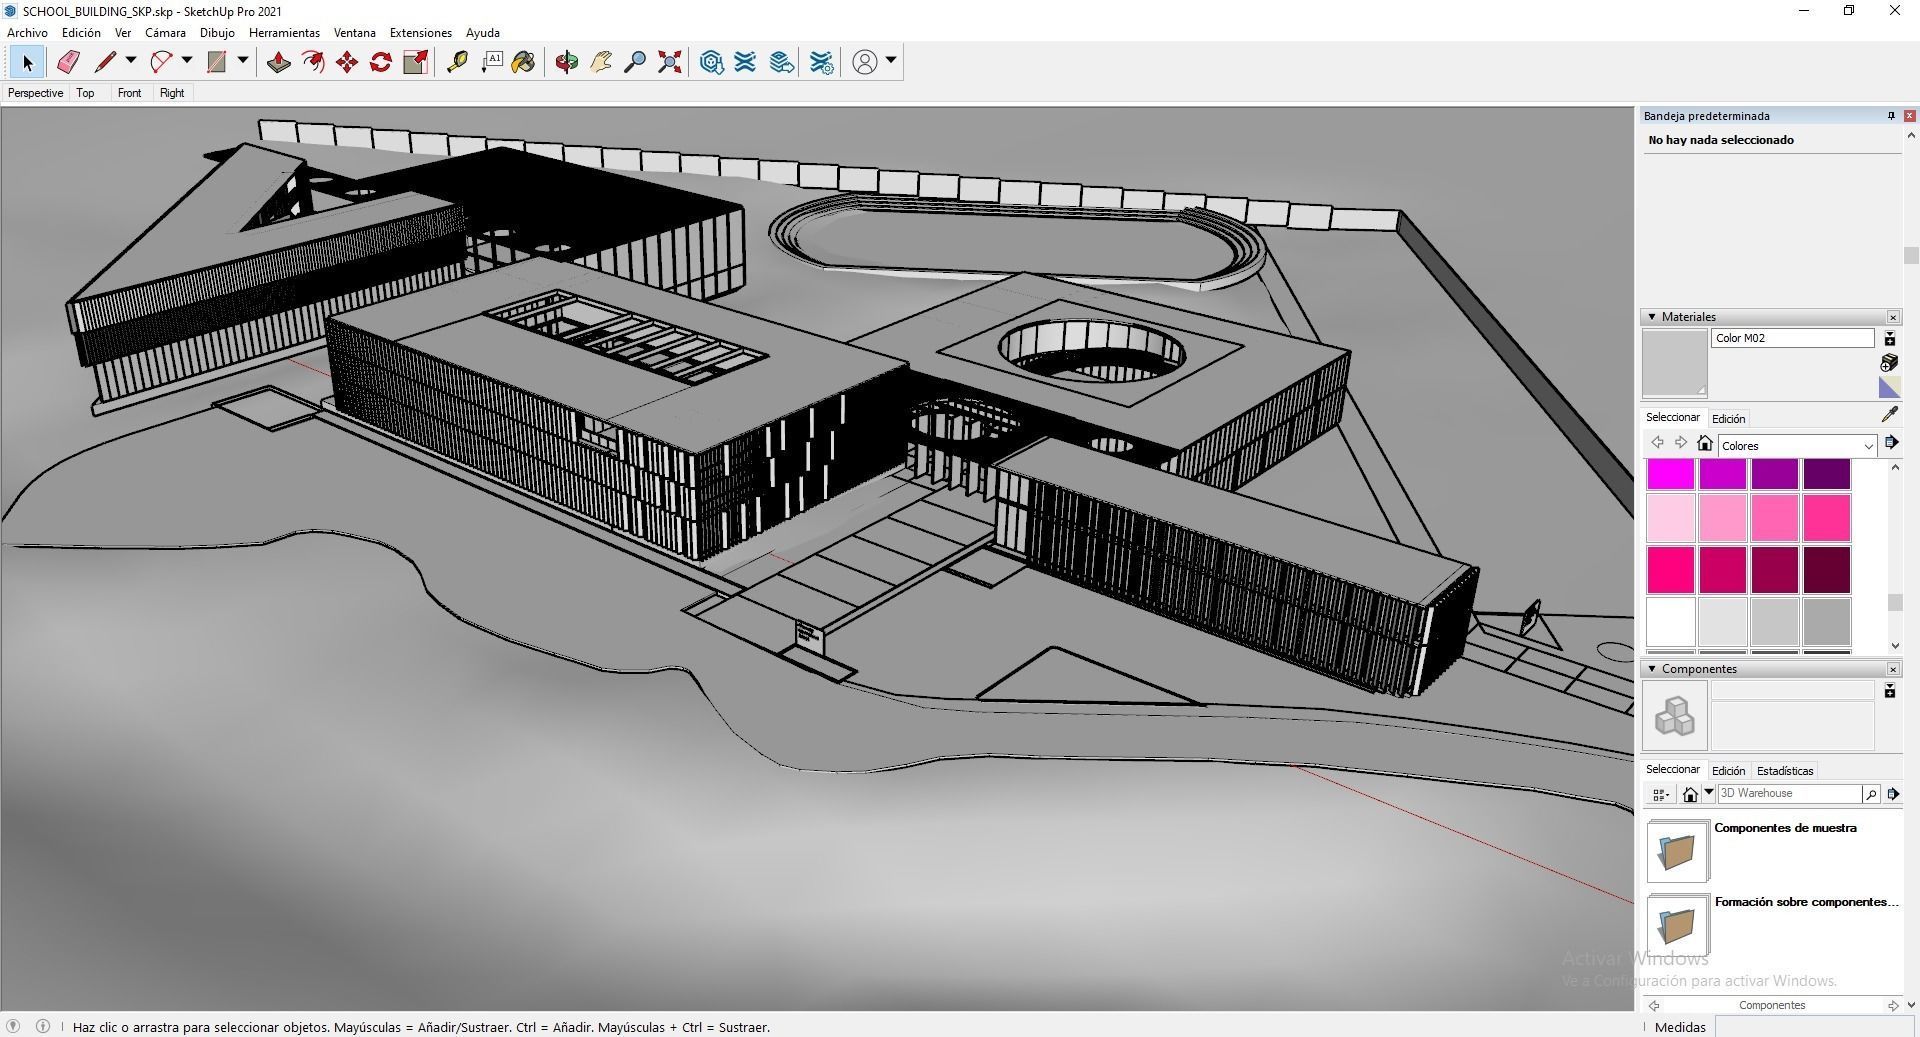1920x1037 pixels.
Task: Click tray previous arrow beside Componentes
Action: tap(1653, 1005)
